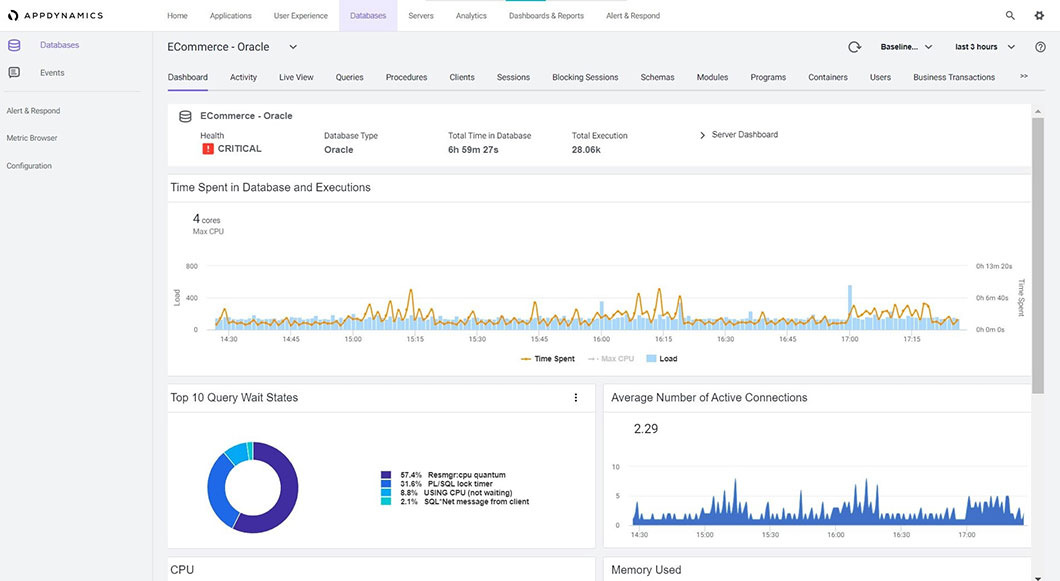Open the Query Wait States three-dot menu
This screenshot has height=581, width=1060.
[575, 398]
